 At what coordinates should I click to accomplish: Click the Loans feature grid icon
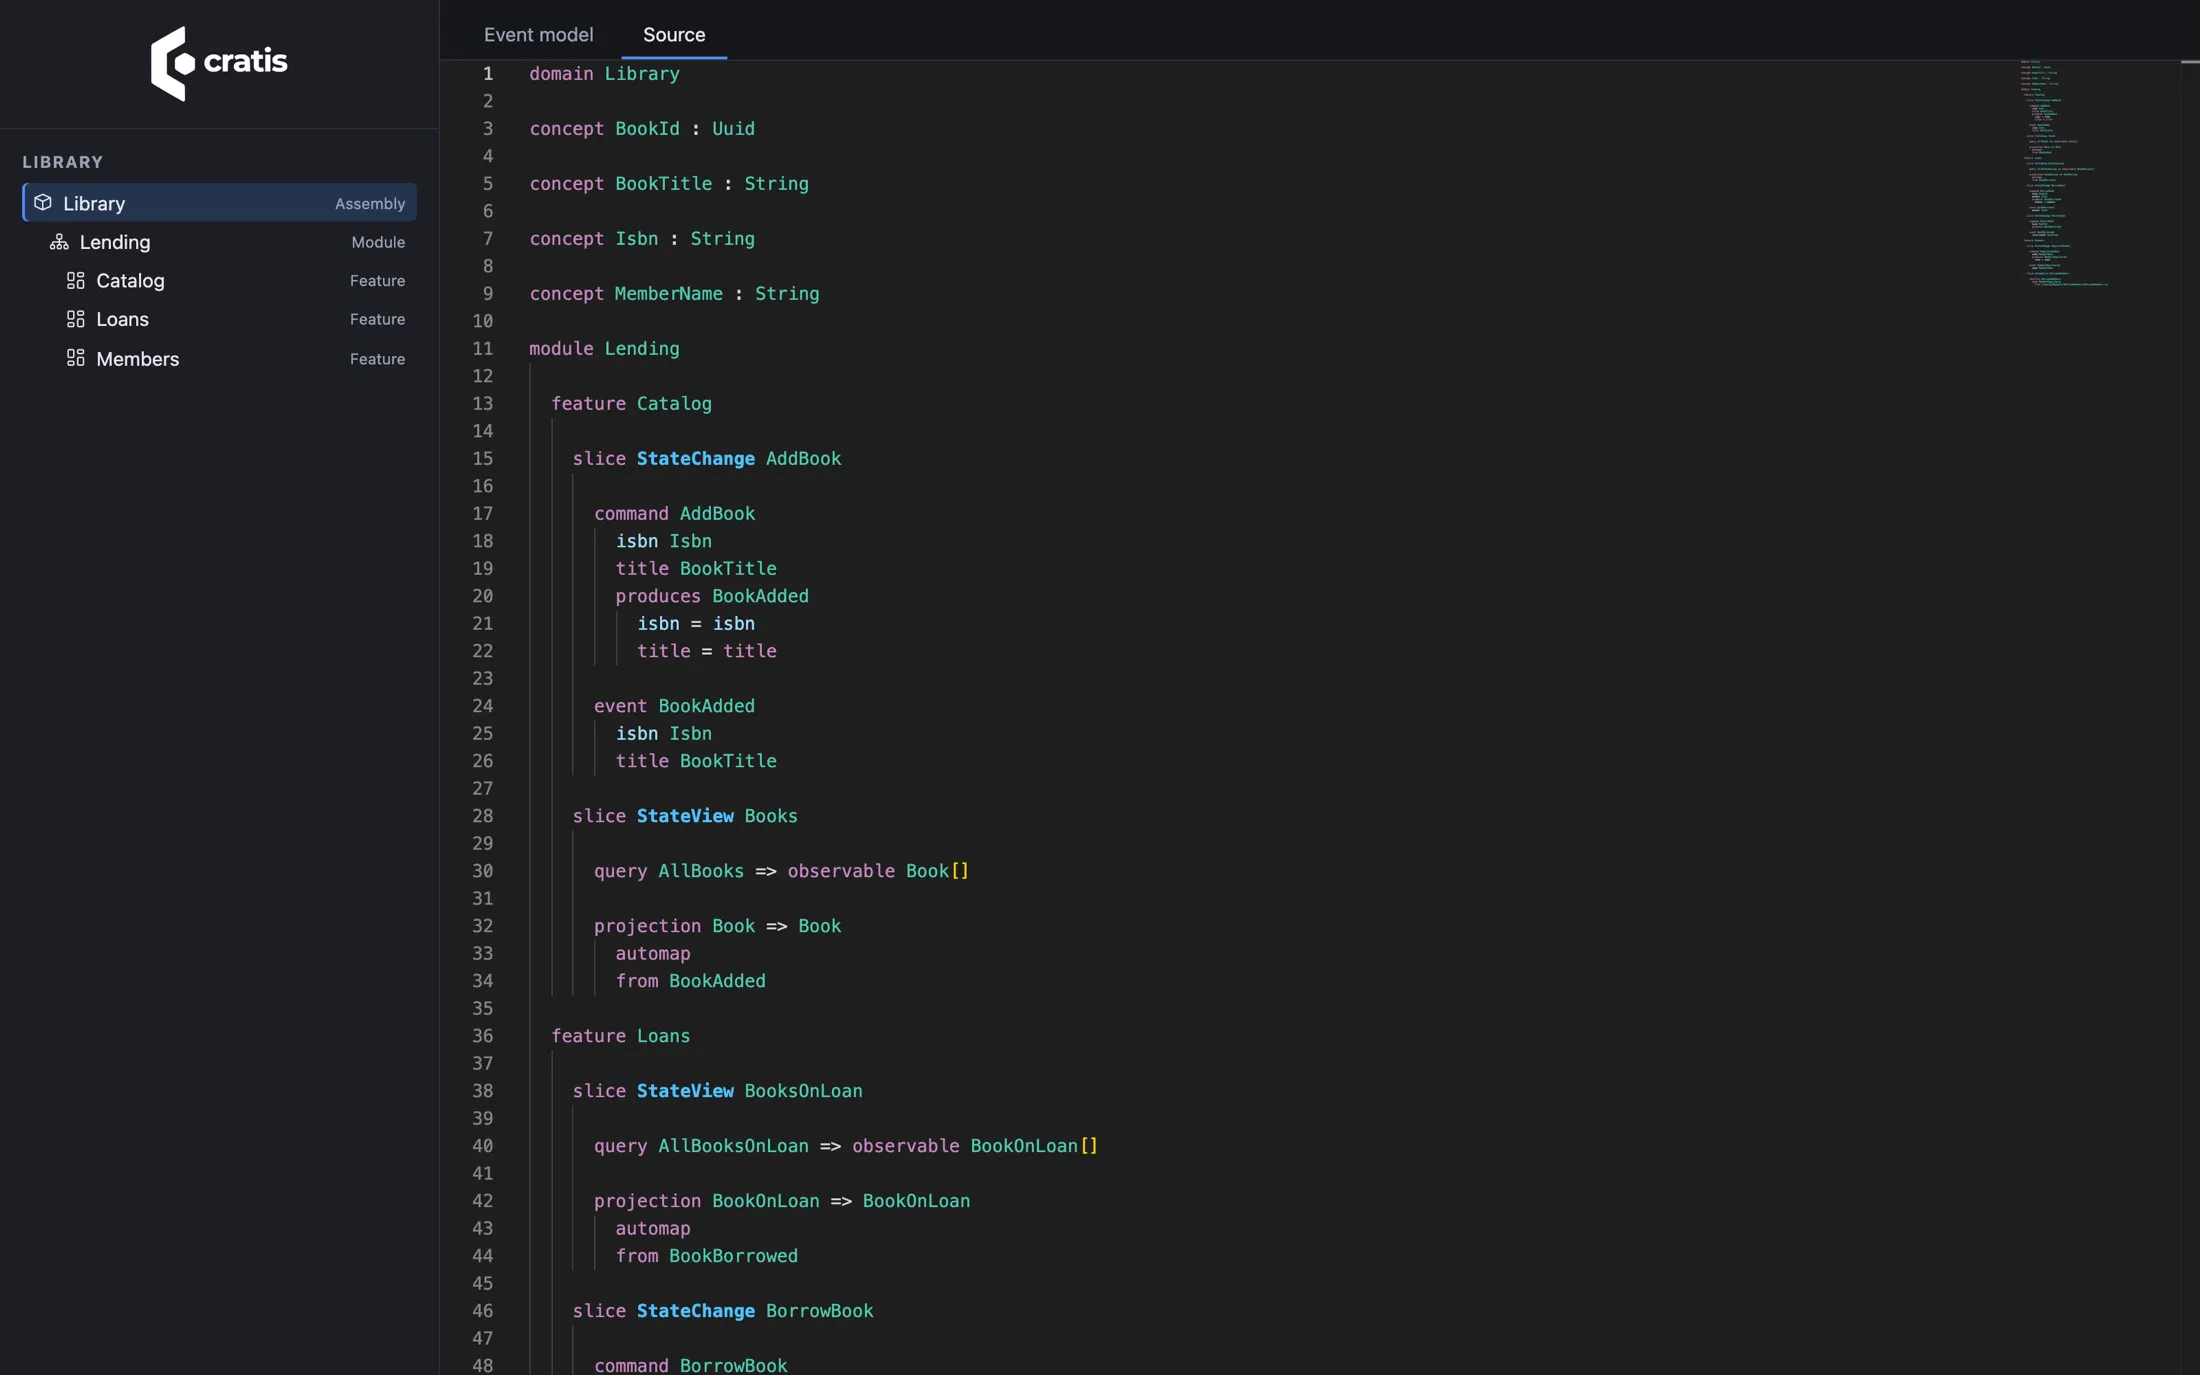click(x=75, y=319)
